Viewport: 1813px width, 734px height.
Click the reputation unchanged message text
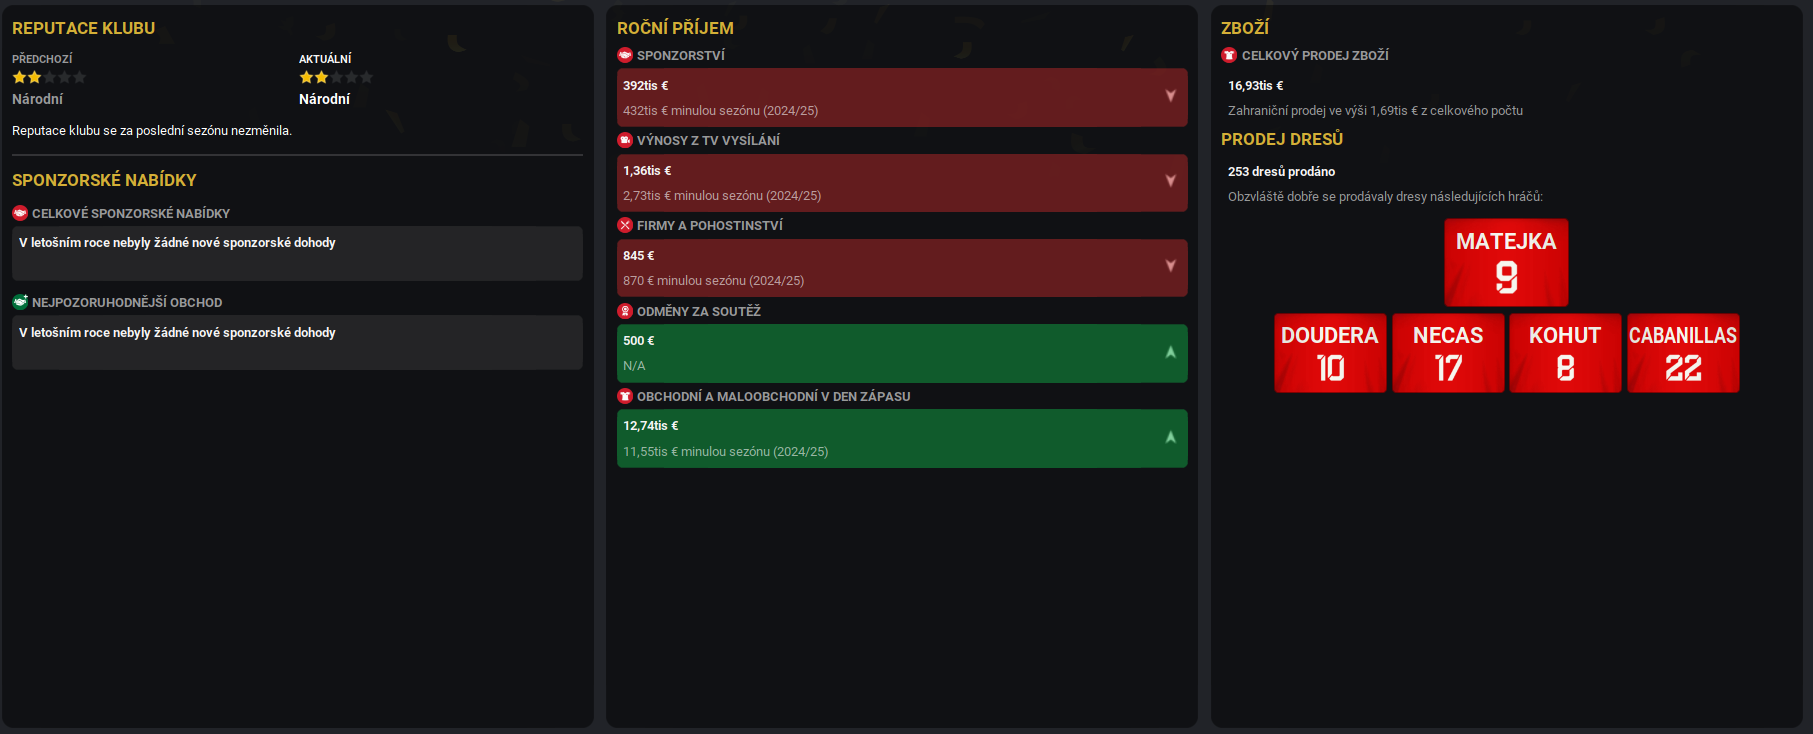(152, 131)
